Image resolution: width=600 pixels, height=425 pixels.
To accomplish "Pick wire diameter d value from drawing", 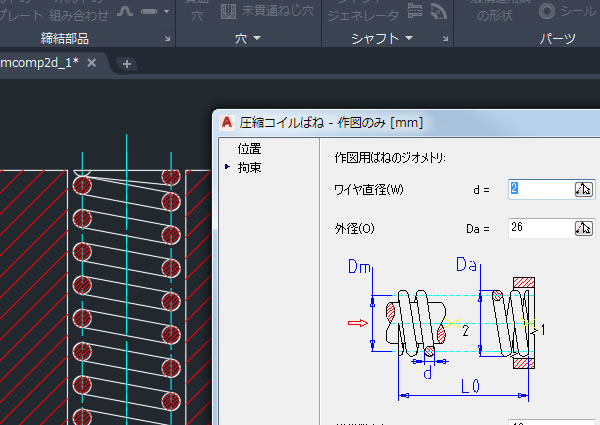I will (x=584, y=189).
